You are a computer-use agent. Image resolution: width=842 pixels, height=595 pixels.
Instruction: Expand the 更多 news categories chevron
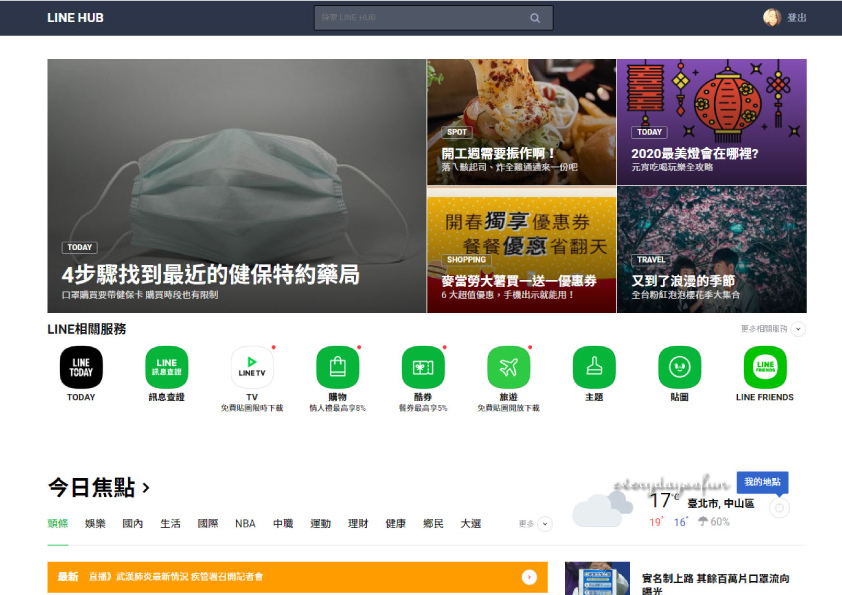tap(545, 524)
